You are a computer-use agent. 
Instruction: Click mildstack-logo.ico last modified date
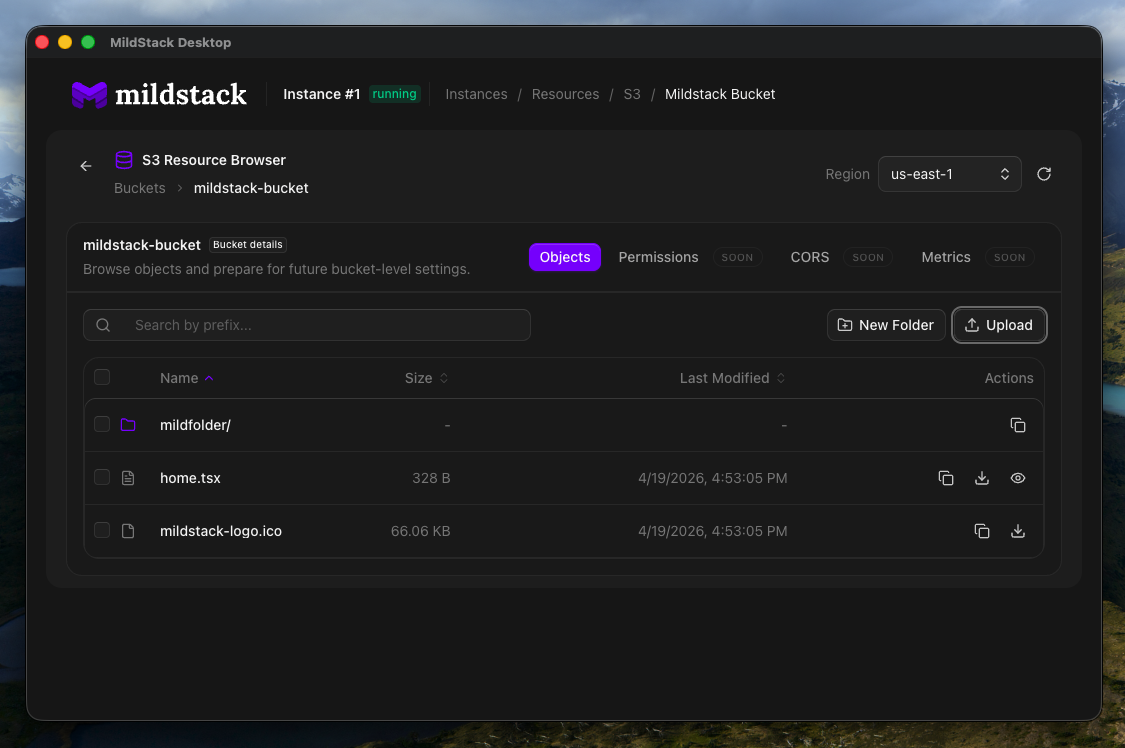712,531
